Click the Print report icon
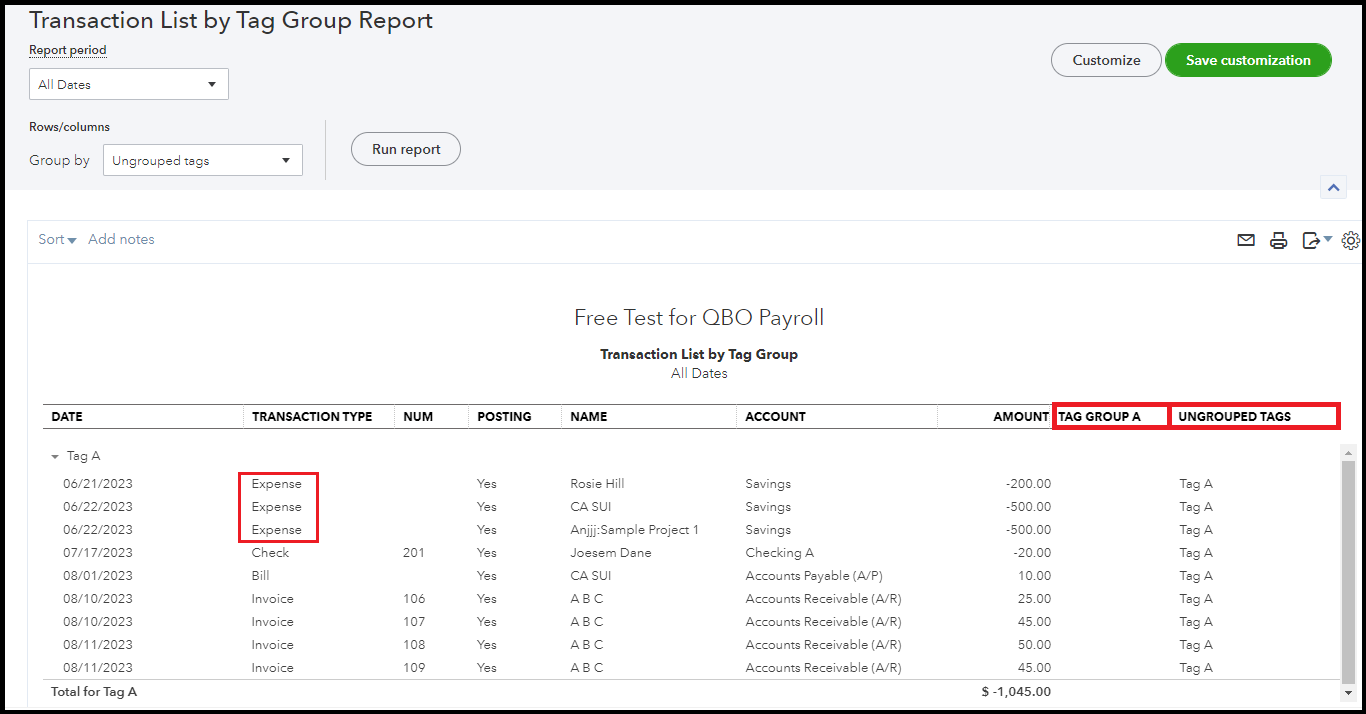This screenshot has width=1366, height=714. tap(1278, 240)
